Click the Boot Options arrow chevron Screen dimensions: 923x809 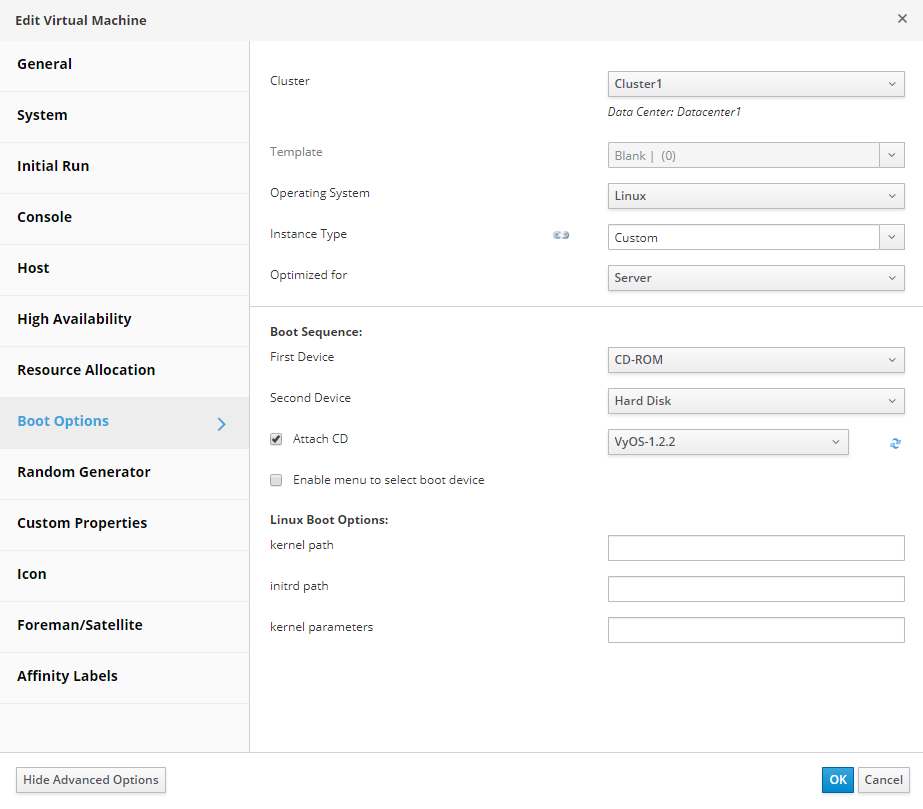click(222, 424)
